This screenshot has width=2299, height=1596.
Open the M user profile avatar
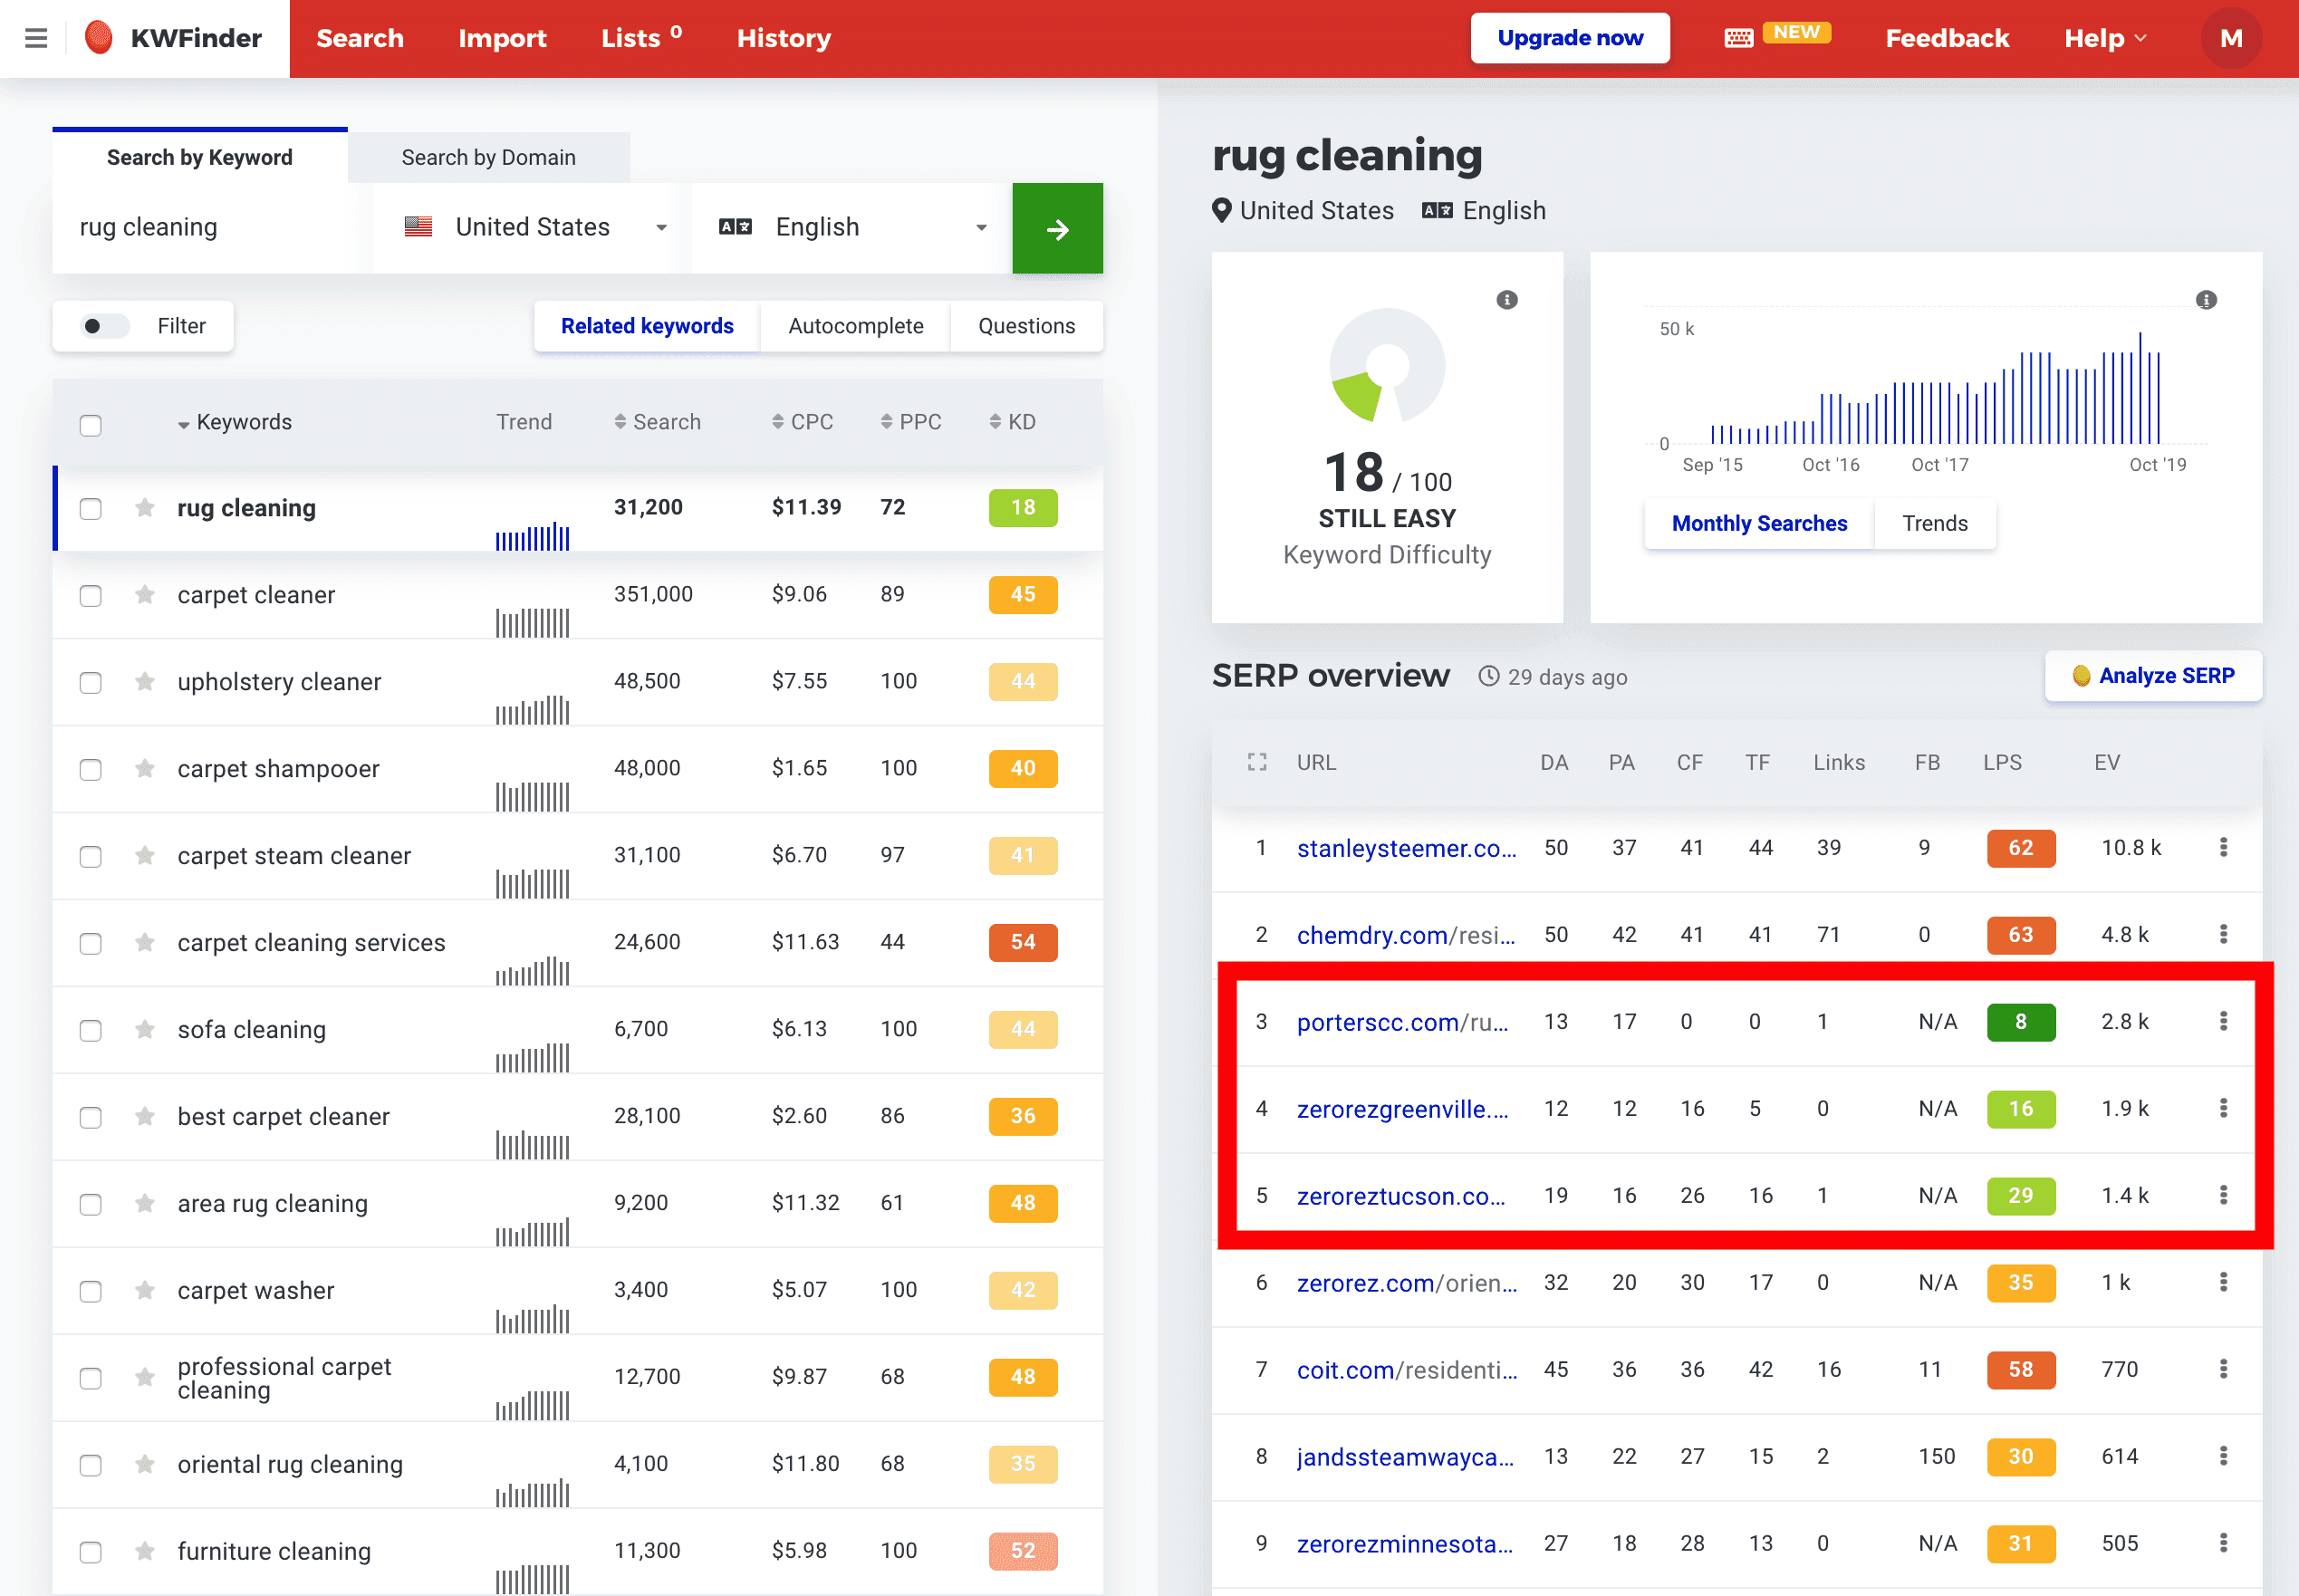pos(2230,38)
